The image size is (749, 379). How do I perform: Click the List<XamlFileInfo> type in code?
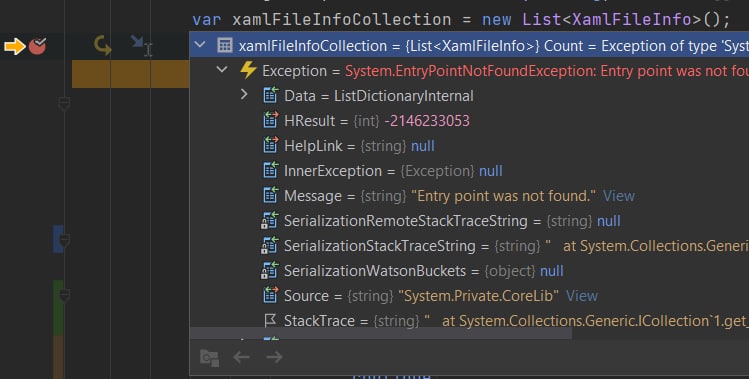(612, 20)
